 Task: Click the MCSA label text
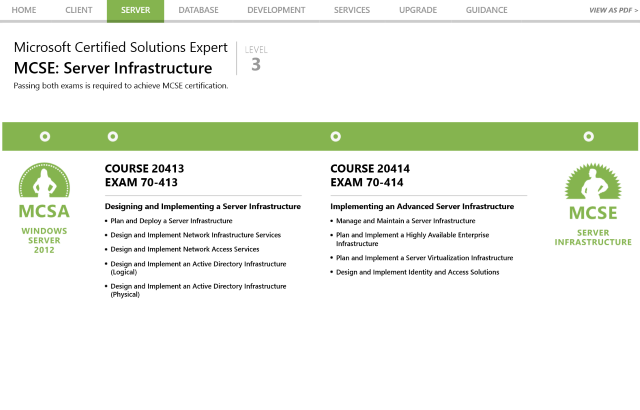(44, 211)
